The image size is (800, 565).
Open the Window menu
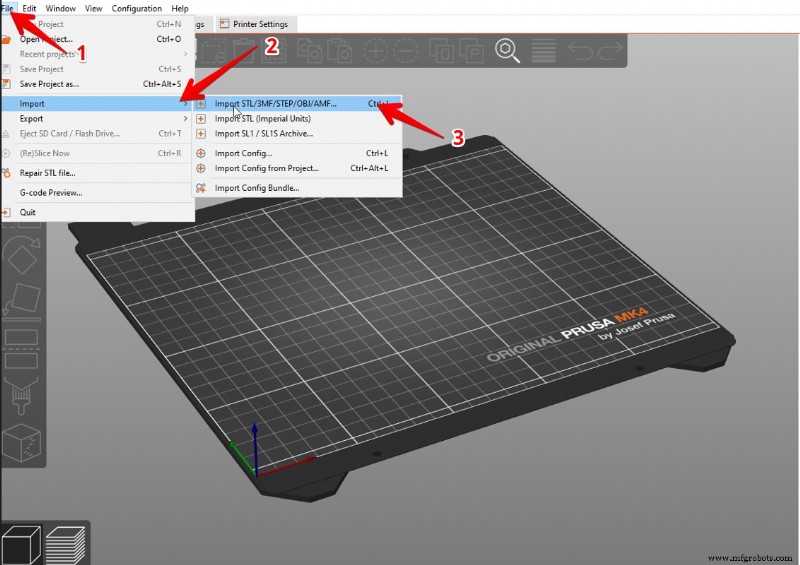point(61,8)
